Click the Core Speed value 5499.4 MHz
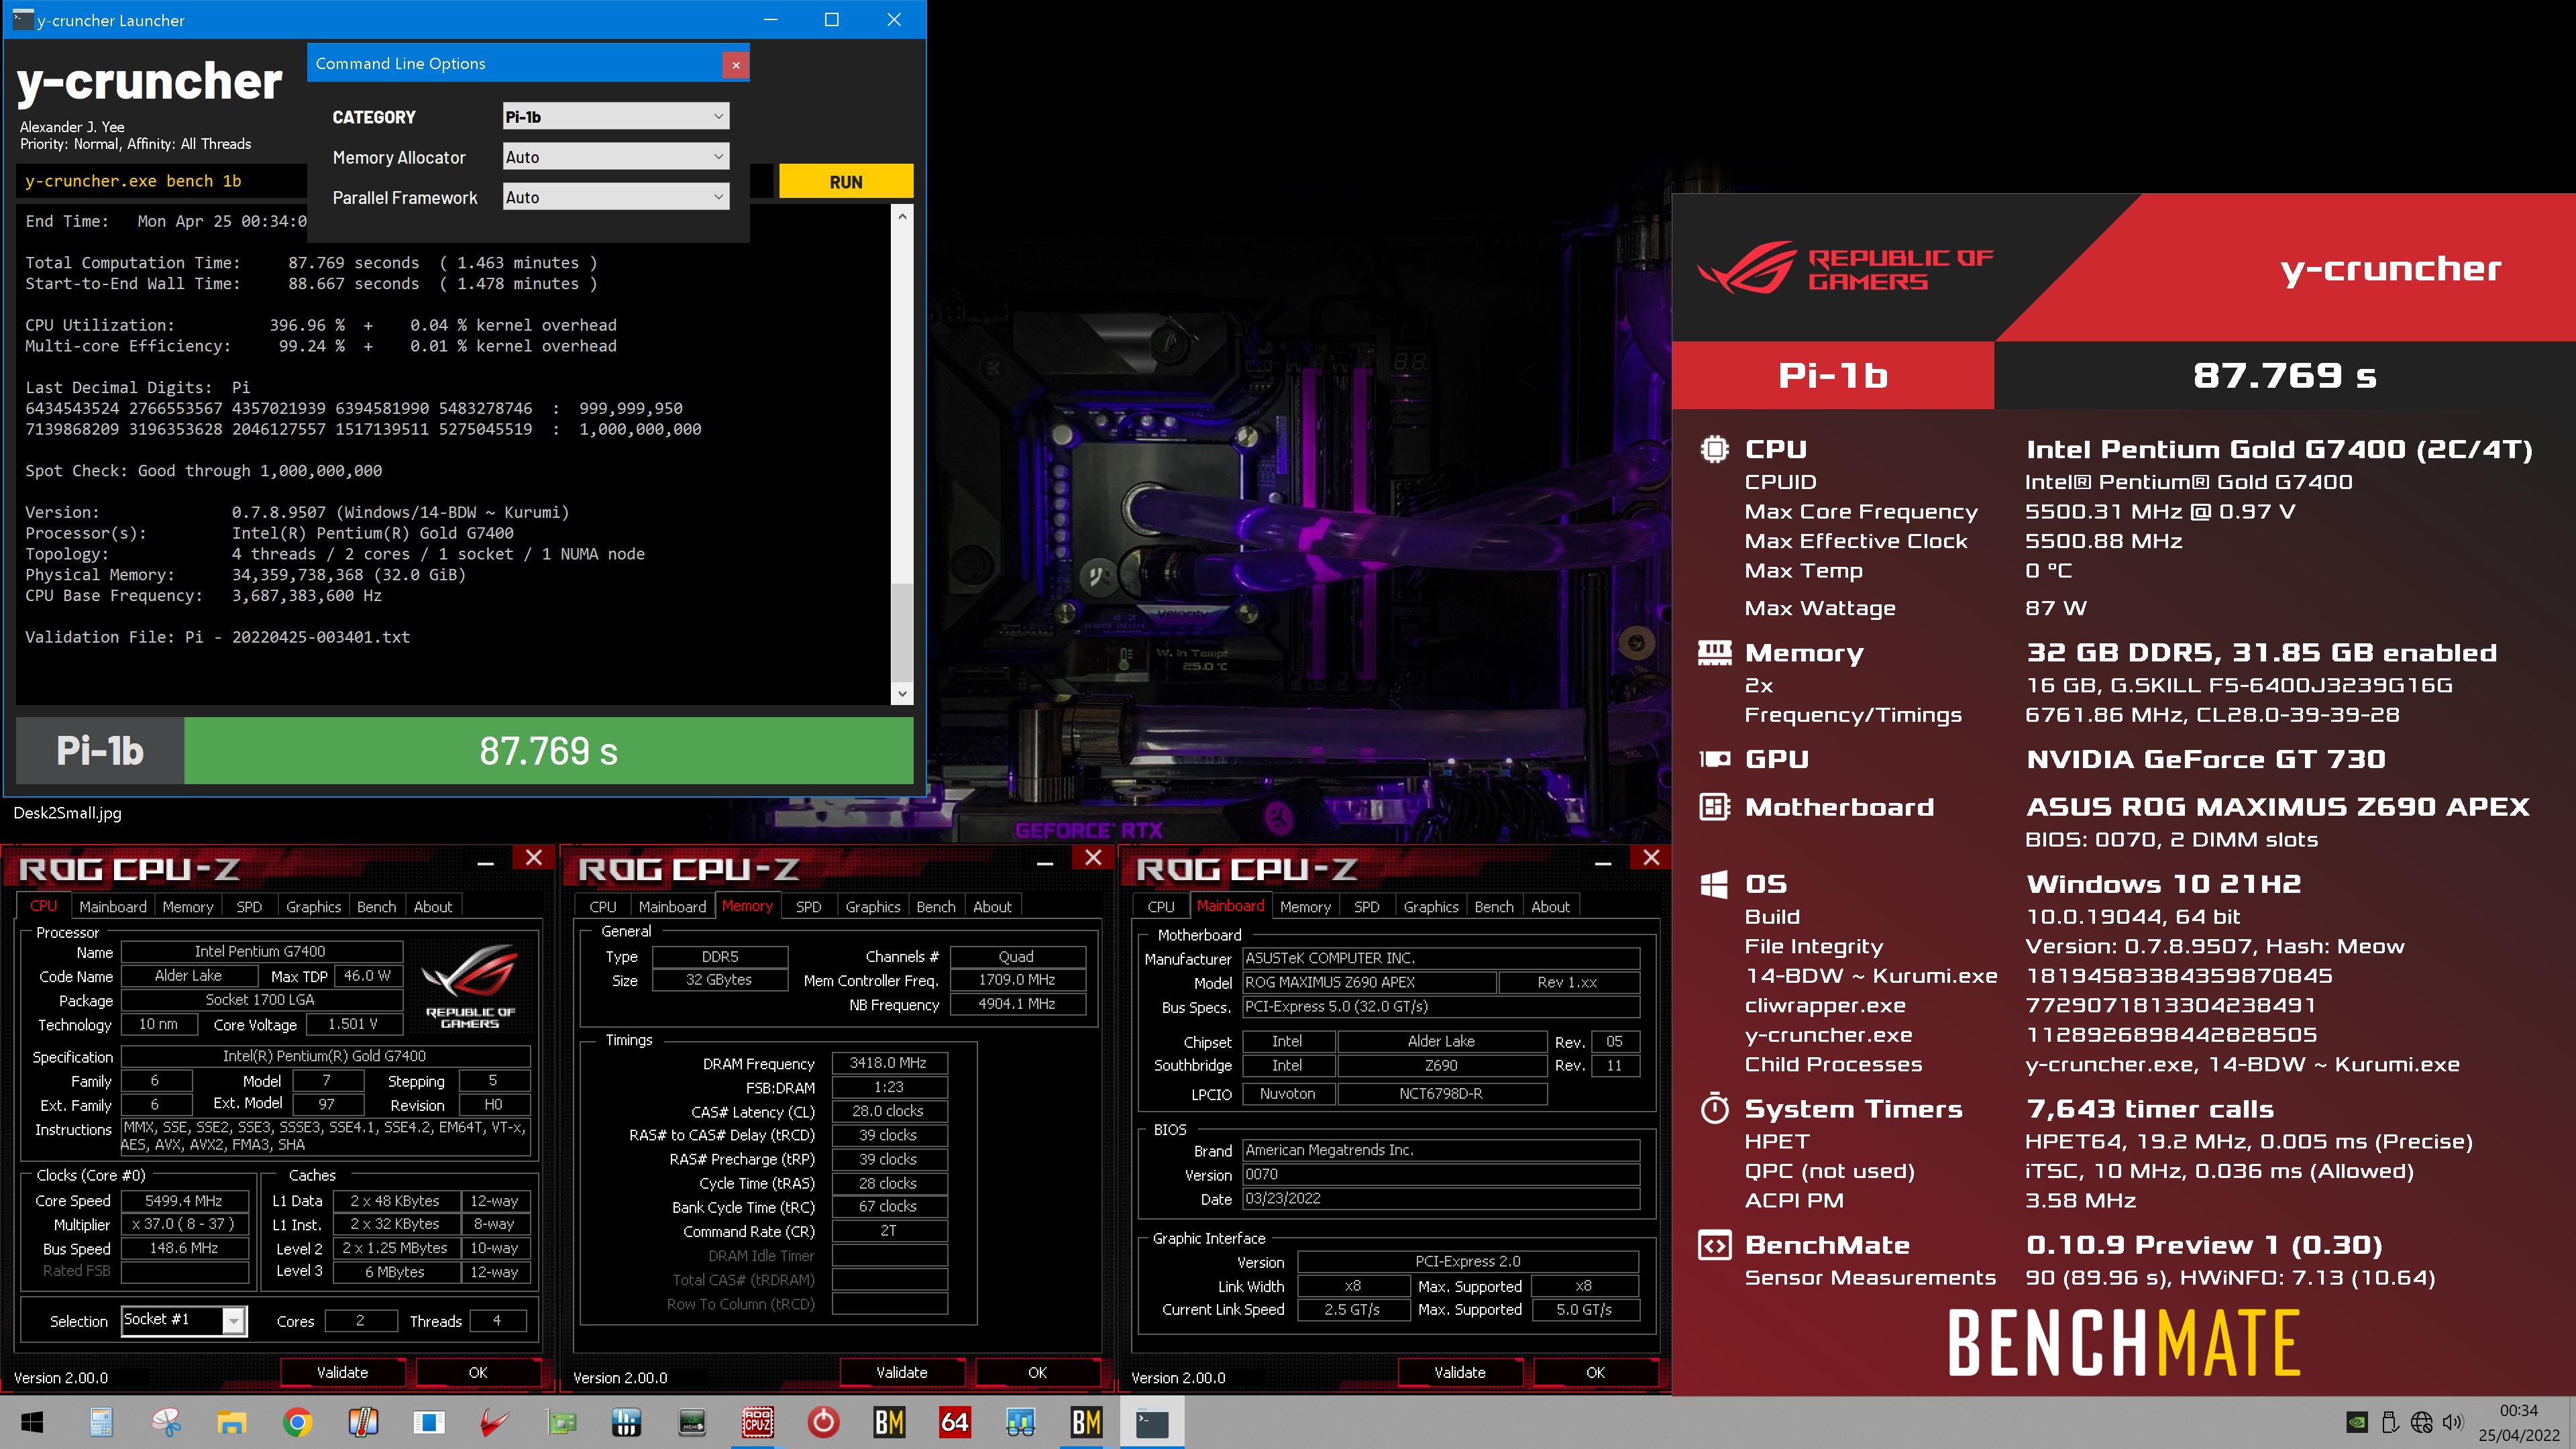Image resolution: width=2576 pixels, height=1449 pixels. click(184, 1200)
